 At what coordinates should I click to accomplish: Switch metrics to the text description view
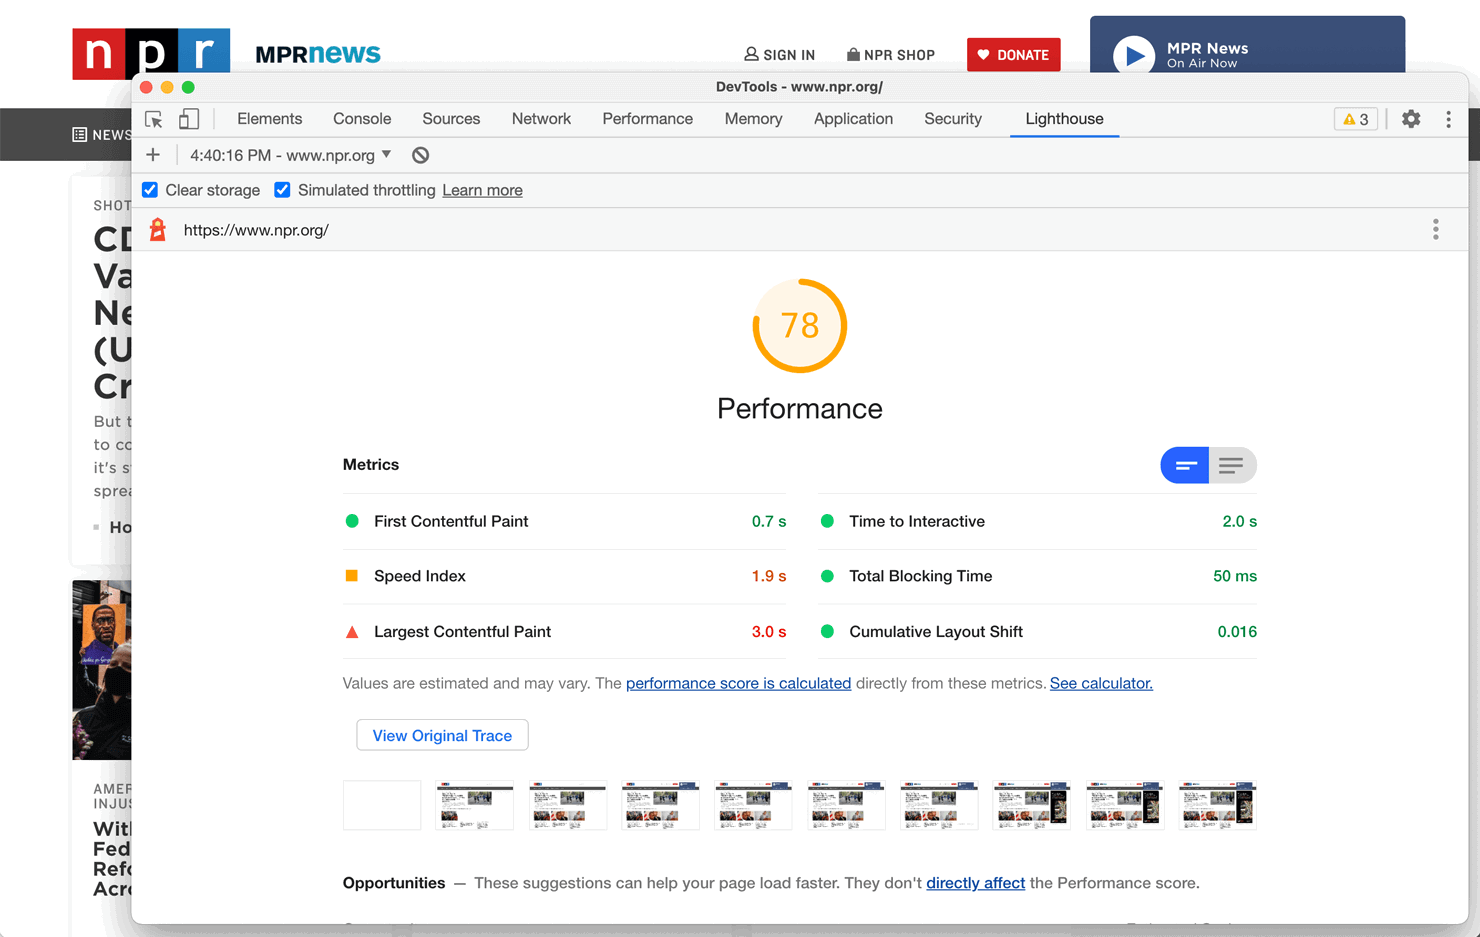(1232, 465)
